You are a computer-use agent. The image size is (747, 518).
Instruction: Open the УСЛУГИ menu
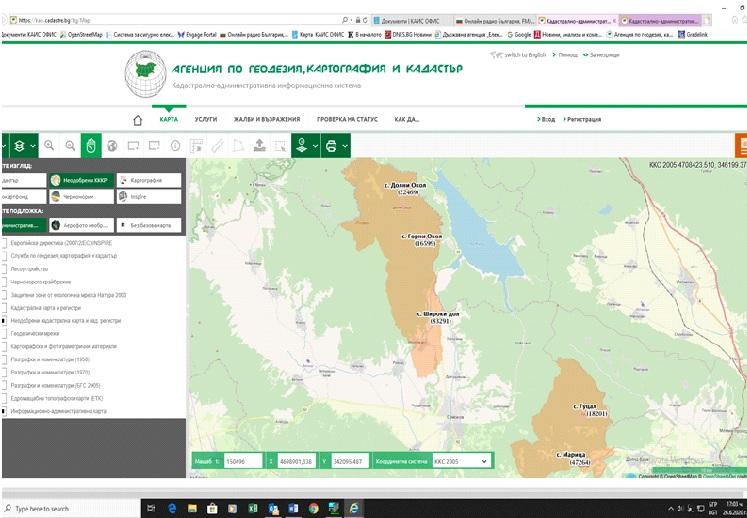point(206,119)
